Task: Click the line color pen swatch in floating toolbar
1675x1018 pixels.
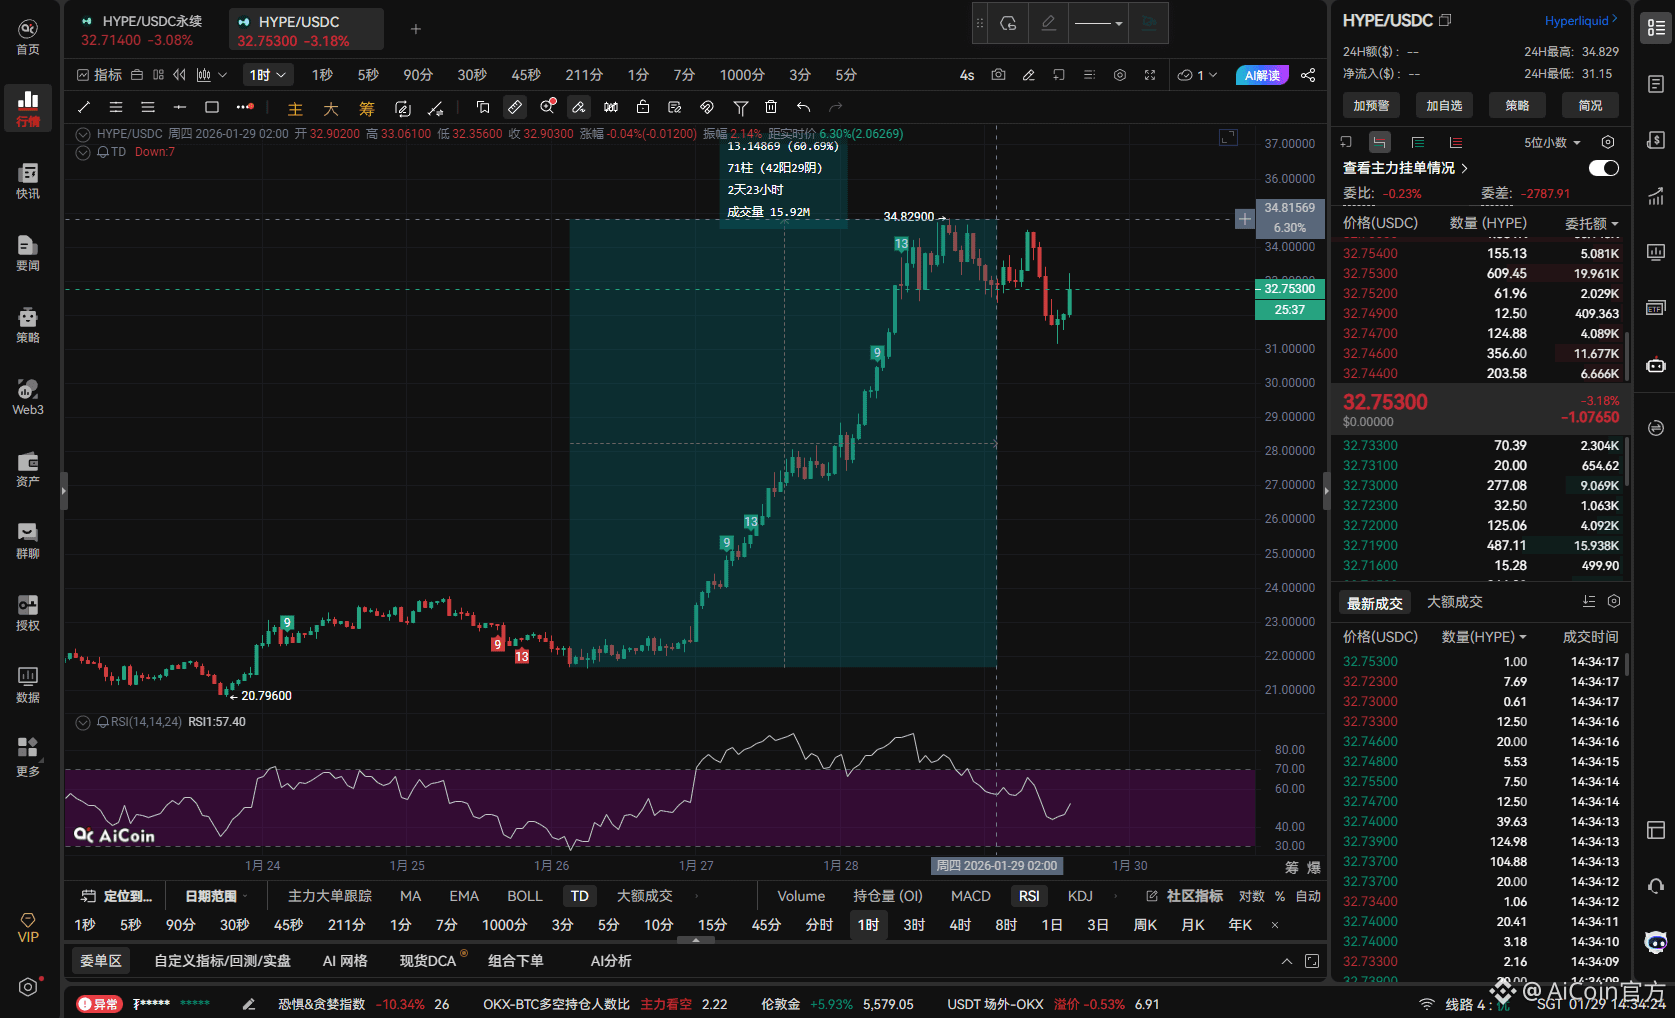Action: [x=1048, y=23]
